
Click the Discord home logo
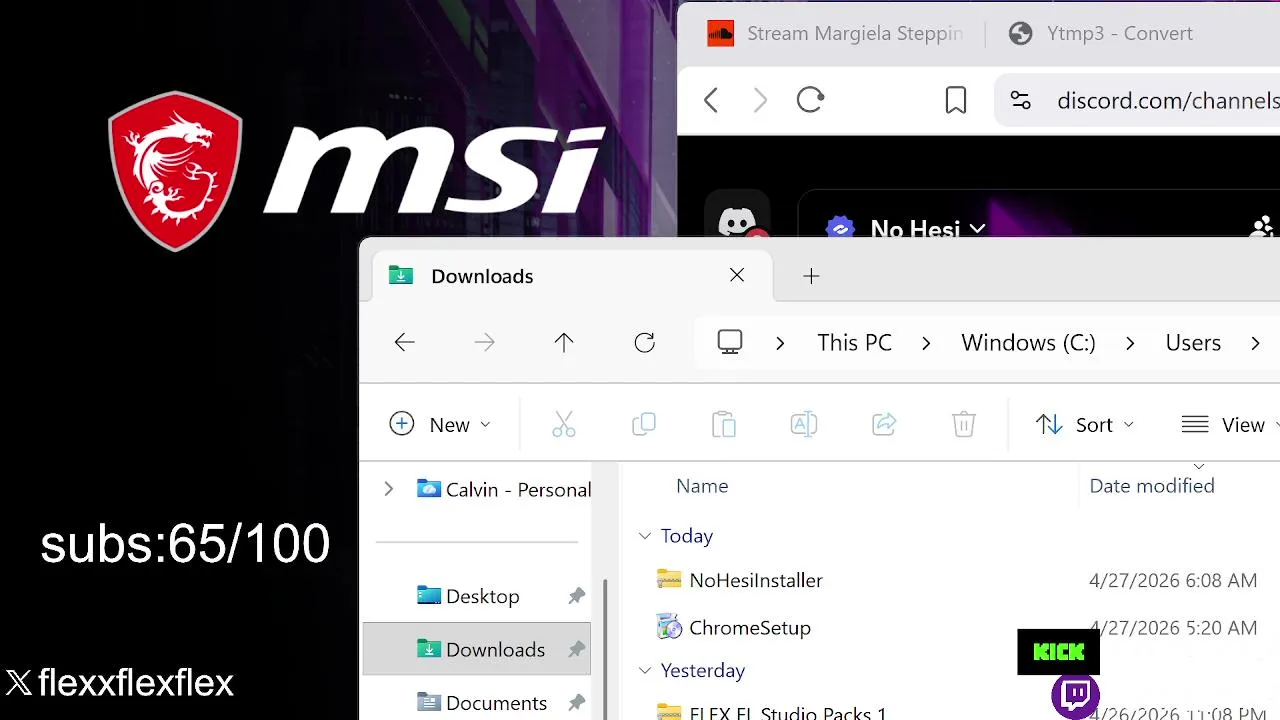(x=738, y=220)
